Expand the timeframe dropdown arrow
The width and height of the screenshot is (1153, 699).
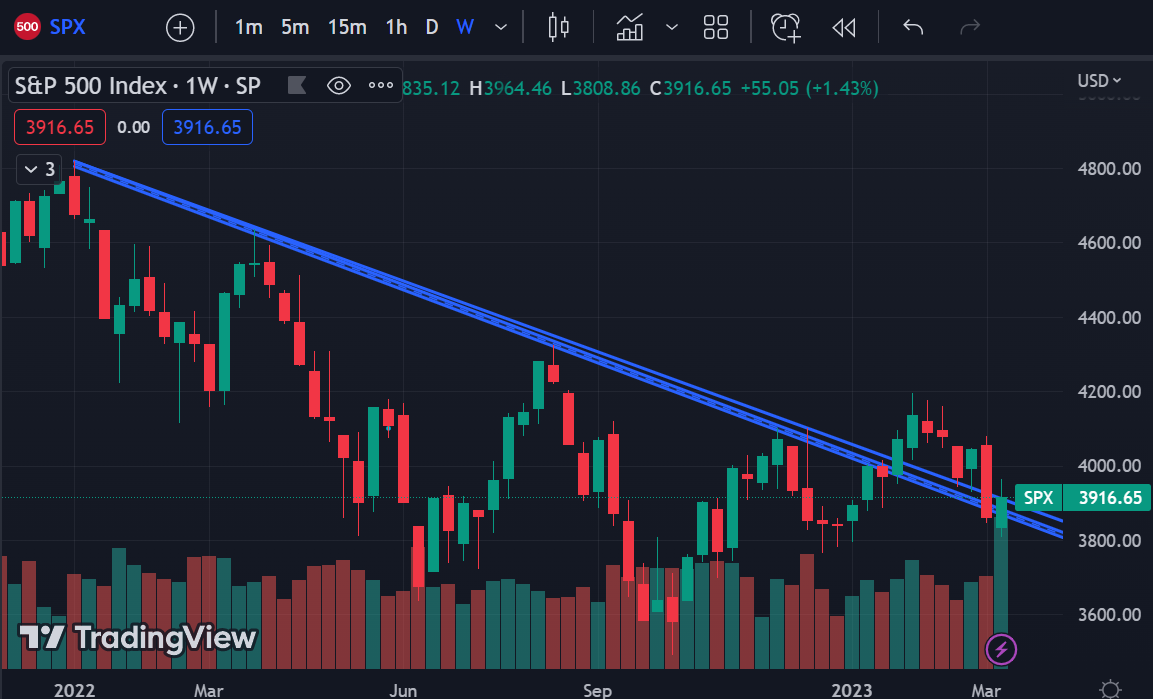click(501, 27)
